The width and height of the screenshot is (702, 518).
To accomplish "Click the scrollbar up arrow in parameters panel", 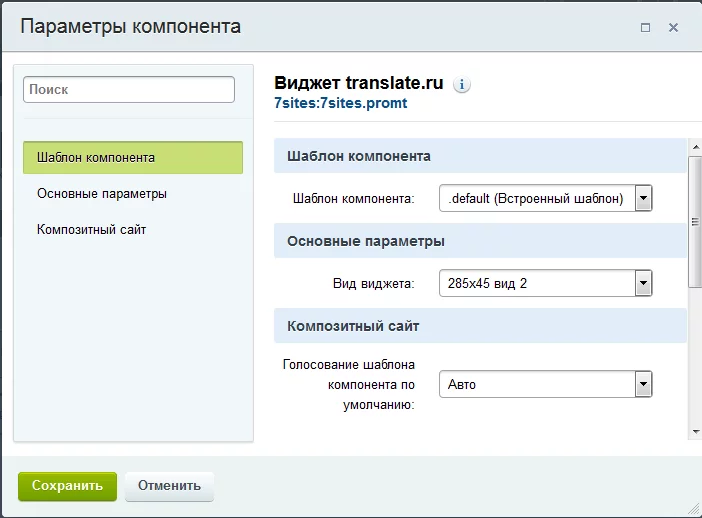I will (694, 146).
